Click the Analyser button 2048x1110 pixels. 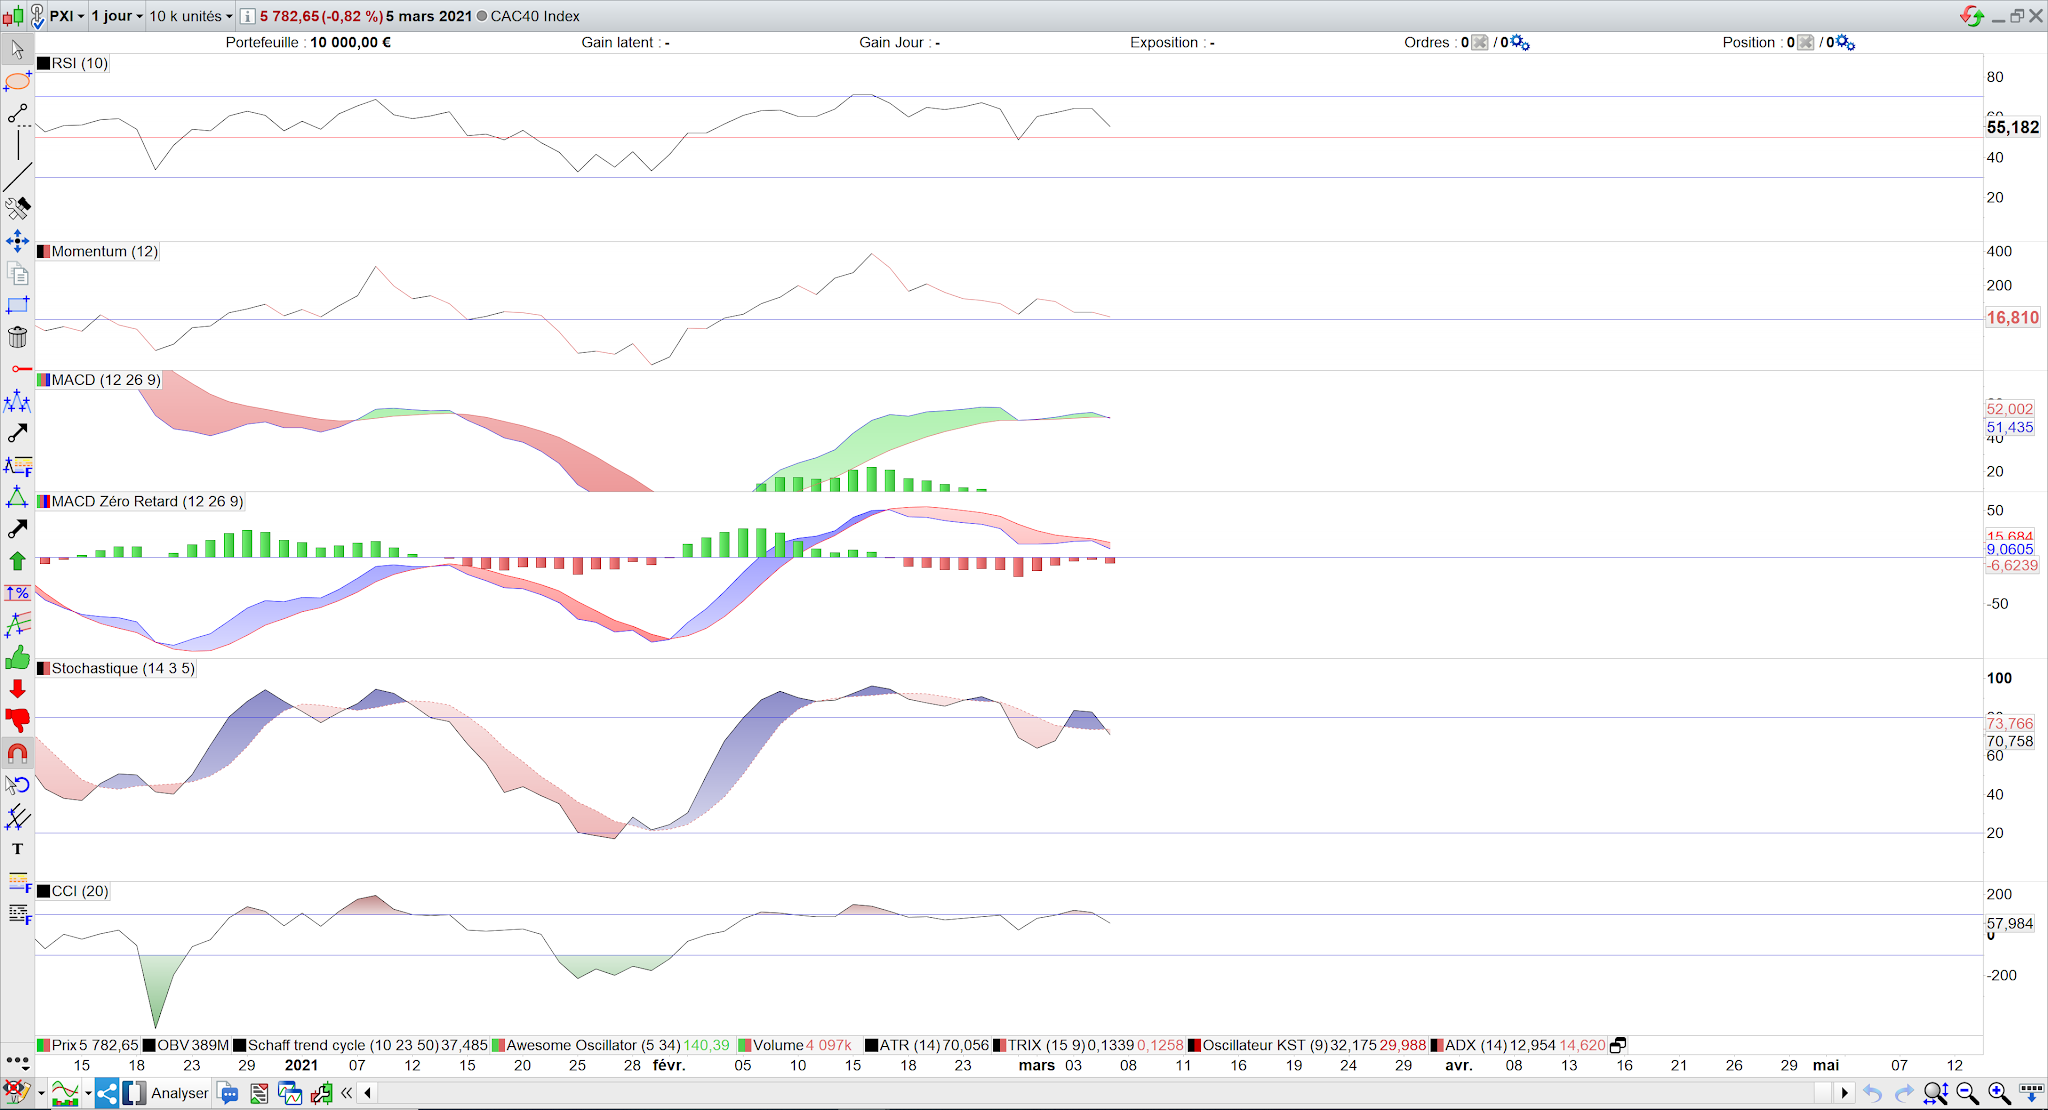(180, 1093)
